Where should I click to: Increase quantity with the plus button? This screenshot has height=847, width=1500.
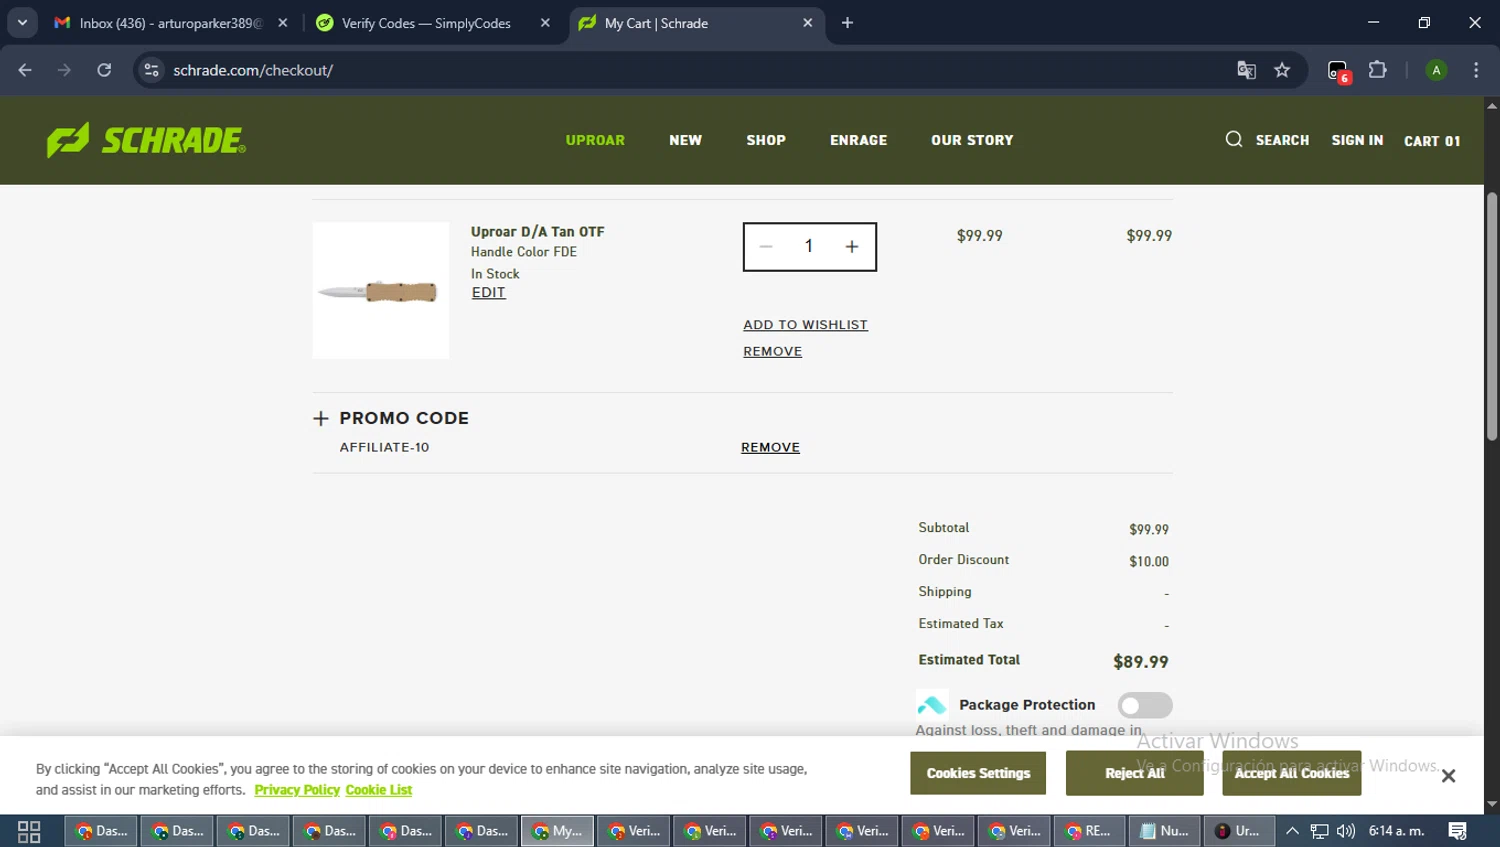pyautogui.click(x=852, y=247)
